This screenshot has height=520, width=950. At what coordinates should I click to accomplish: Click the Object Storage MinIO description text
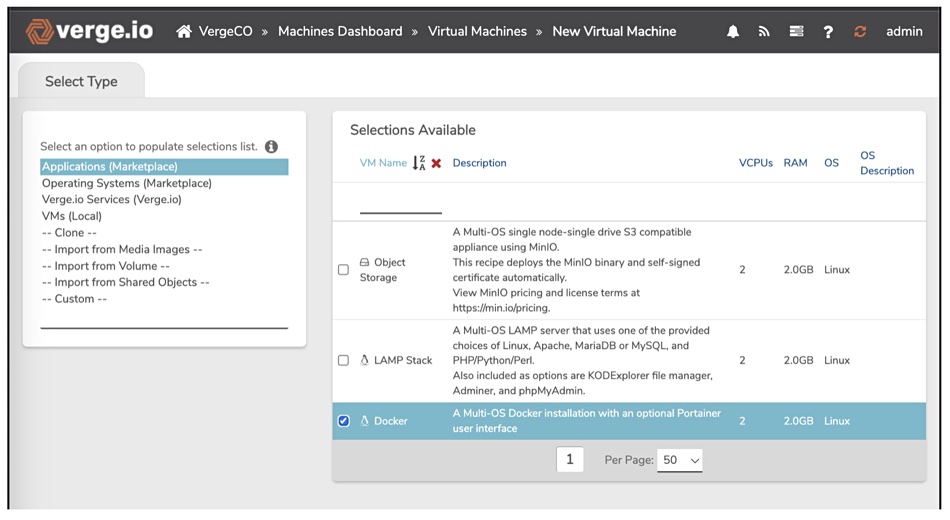[576, 270]
